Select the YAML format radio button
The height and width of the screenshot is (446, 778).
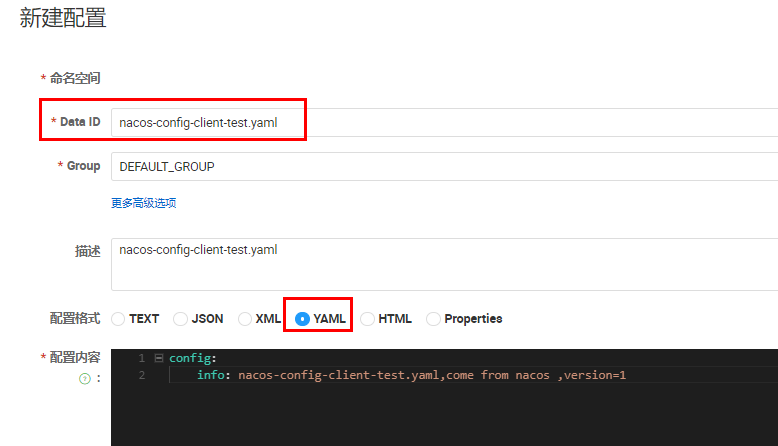click(x=302, y=319)
